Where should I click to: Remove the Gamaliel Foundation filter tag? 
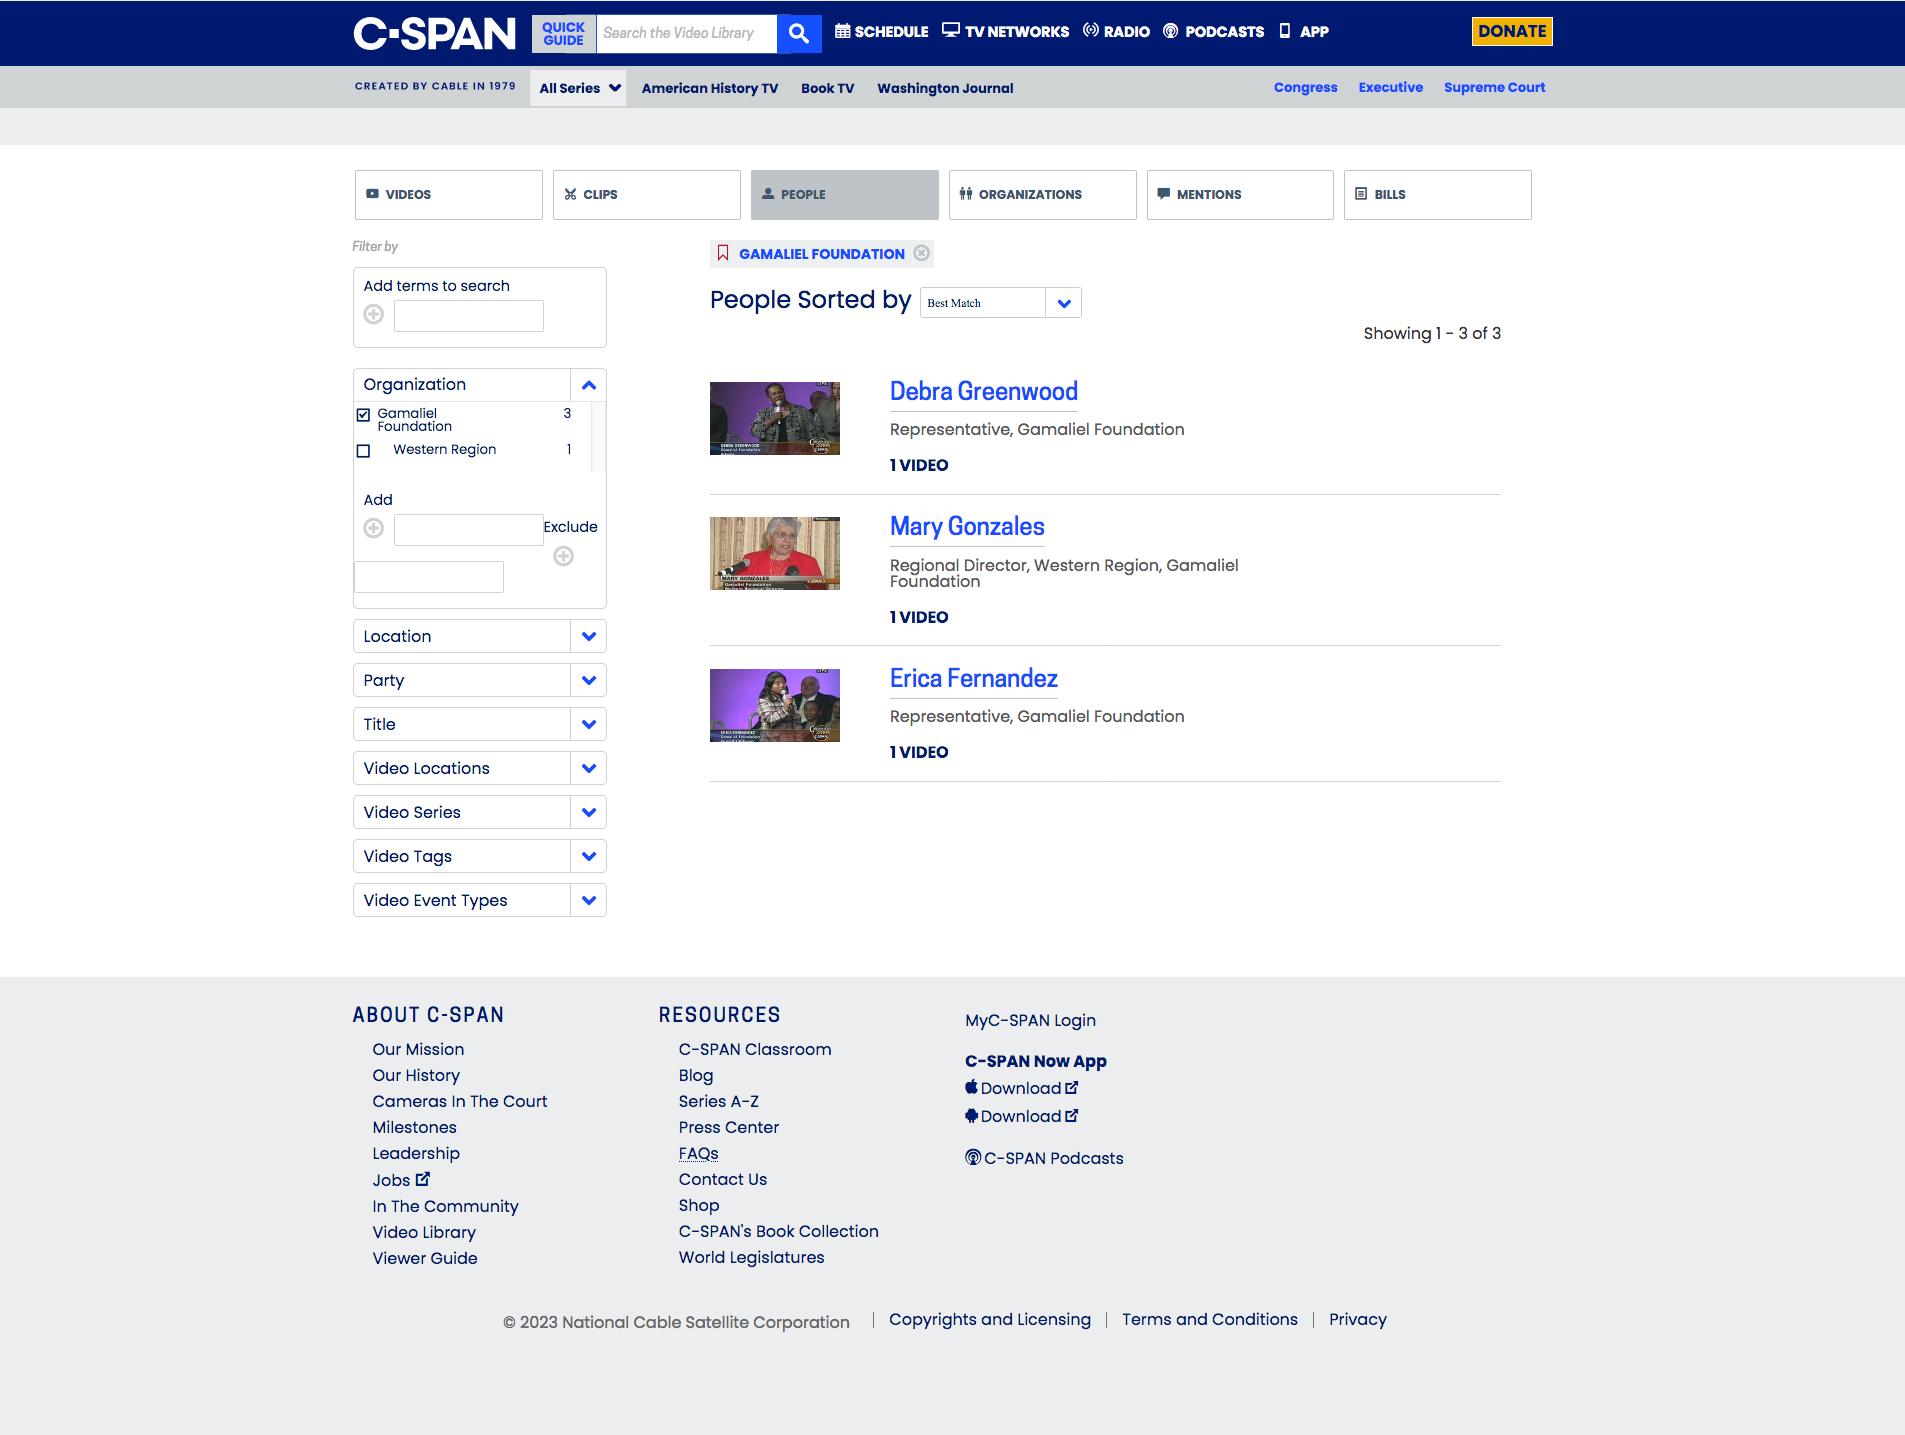coord(922,253)
